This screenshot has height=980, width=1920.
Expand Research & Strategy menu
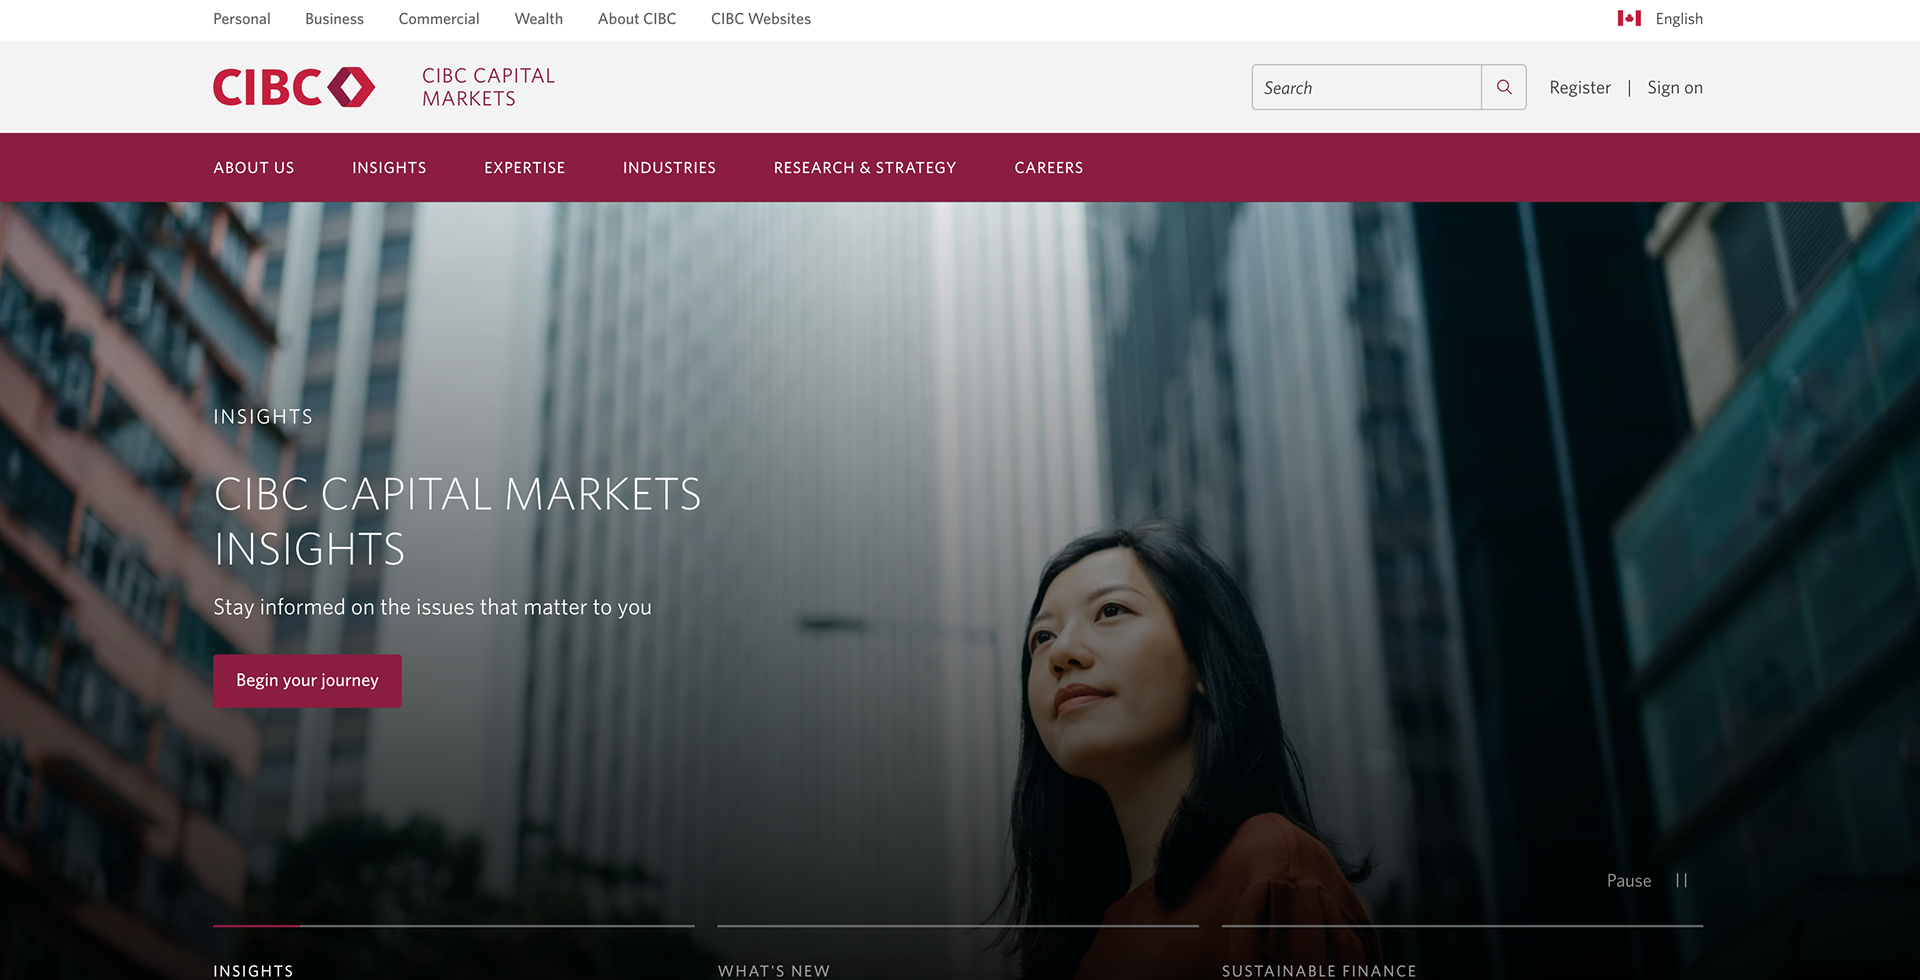pyautogui.click(x=865, y=168)
